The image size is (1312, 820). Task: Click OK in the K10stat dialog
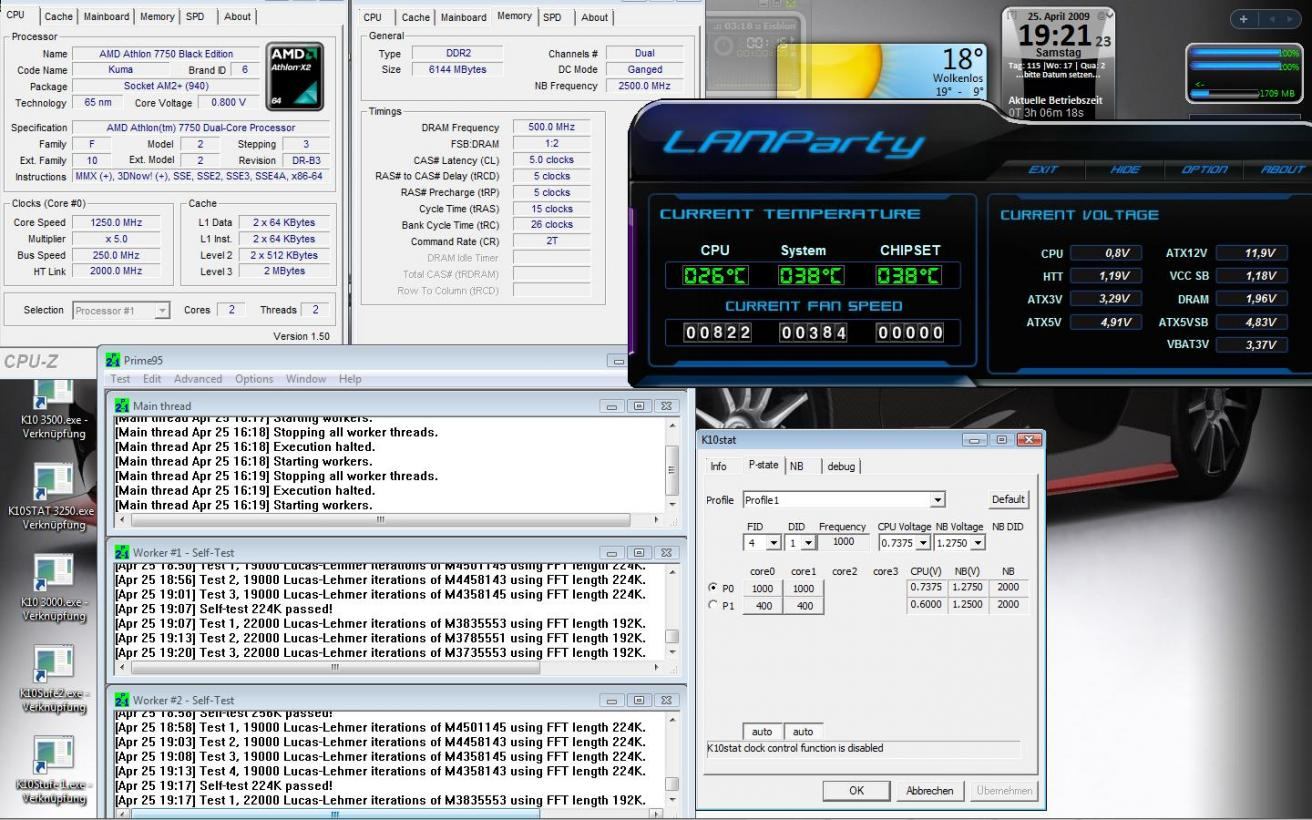click(x=856, y=790)
